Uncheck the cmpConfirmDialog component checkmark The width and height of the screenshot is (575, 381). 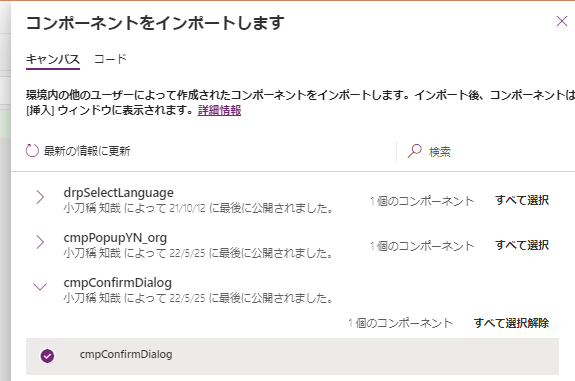[47, 356]
